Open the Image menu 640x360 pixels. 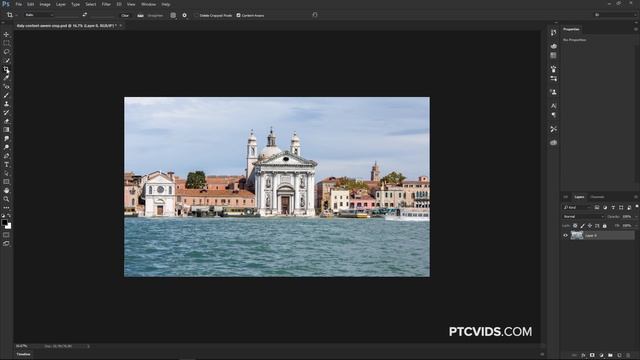[45, 4]
